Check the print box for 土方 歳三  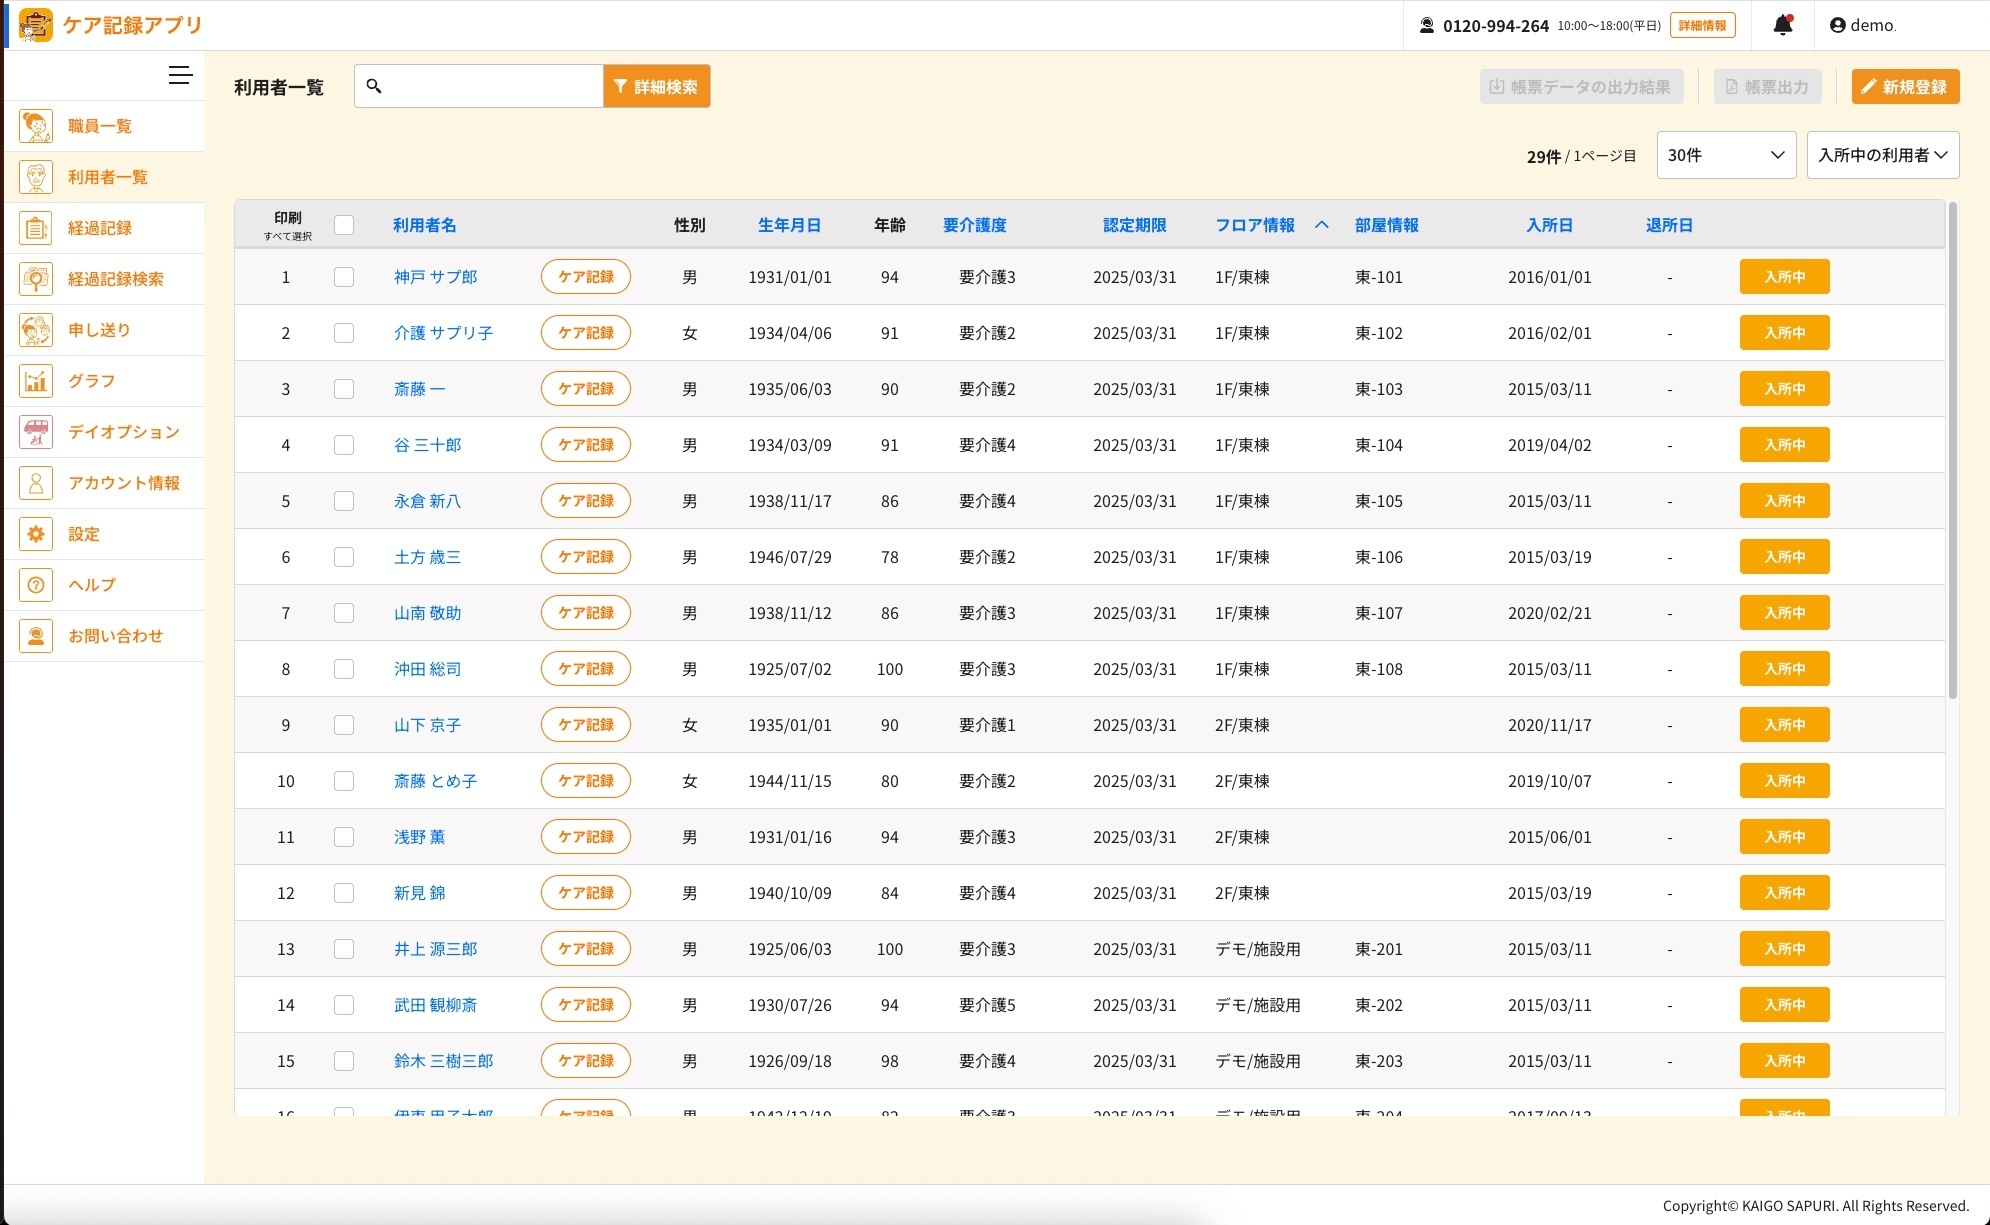point(344,557)
